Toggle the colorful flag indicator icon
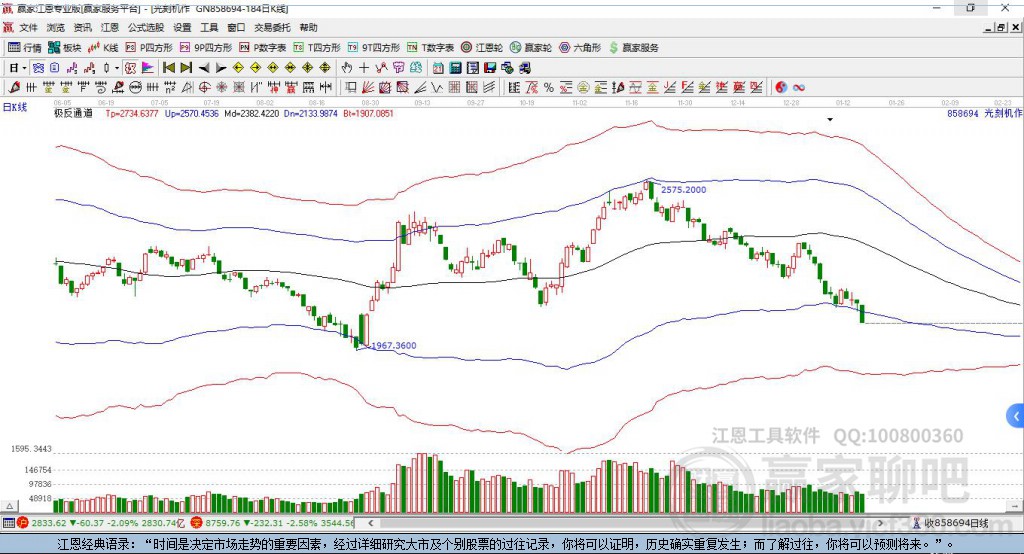 148,68
